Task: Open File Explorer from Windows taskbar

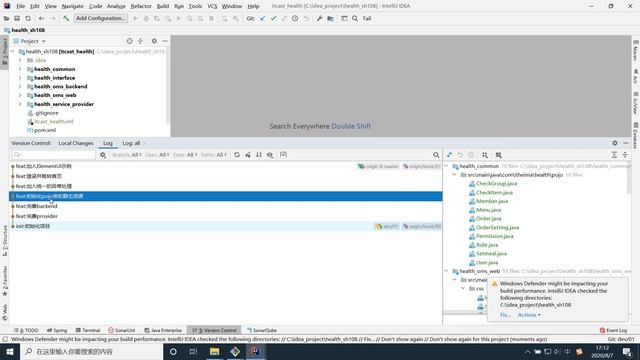Action: click(214, 351)
